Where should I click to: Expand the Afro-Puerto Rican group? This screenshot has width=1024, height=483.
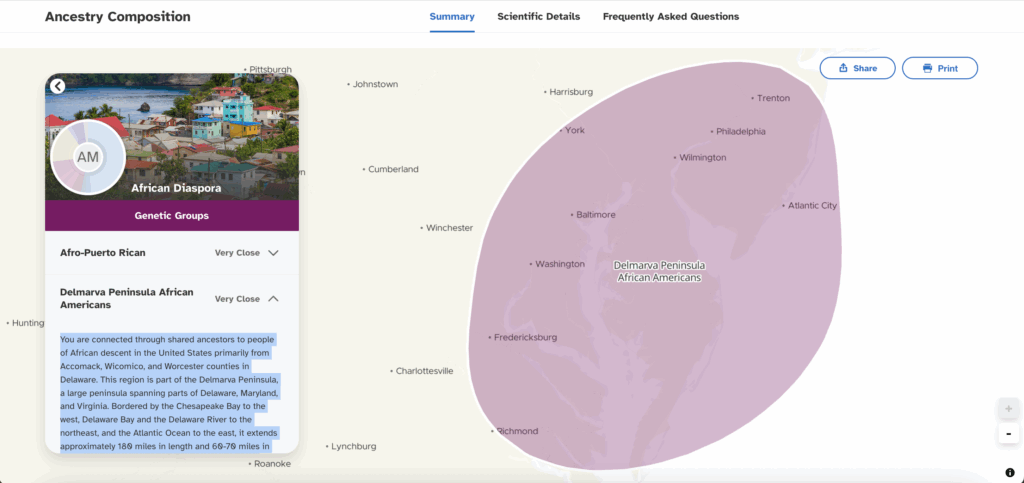pos(273,253)
